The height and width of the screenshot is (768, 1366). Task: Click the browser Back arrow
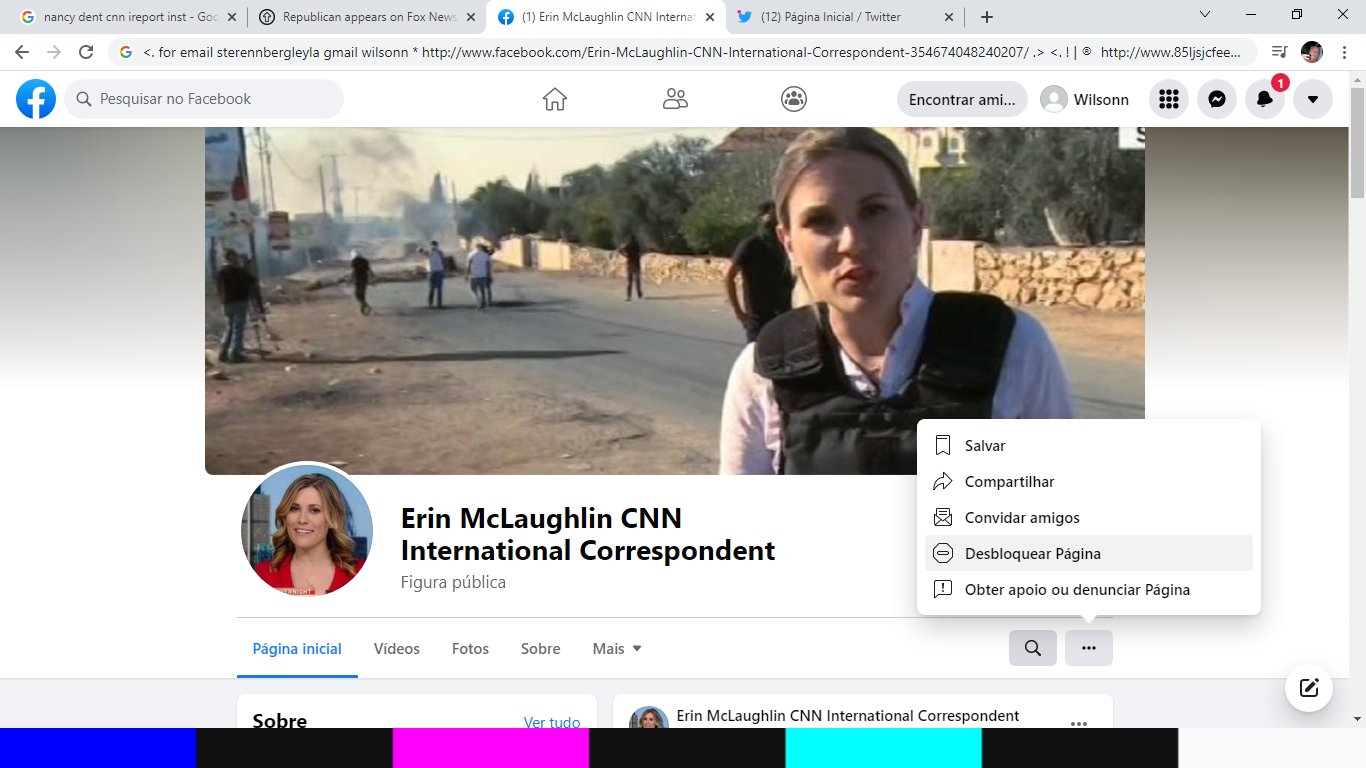click(22, 52)
